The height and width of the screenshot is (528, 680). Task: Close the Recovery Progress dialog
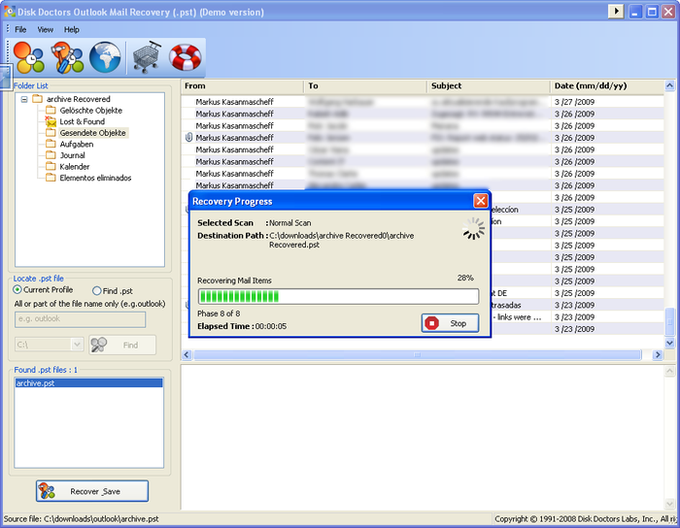481,201
